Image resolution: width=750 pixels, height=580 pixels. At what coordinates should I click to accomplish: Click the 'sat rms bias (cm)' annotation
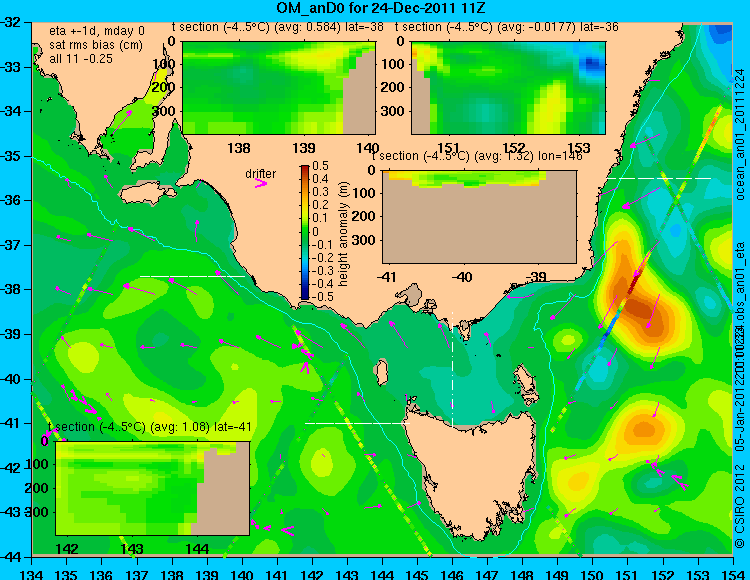point(96,45)
